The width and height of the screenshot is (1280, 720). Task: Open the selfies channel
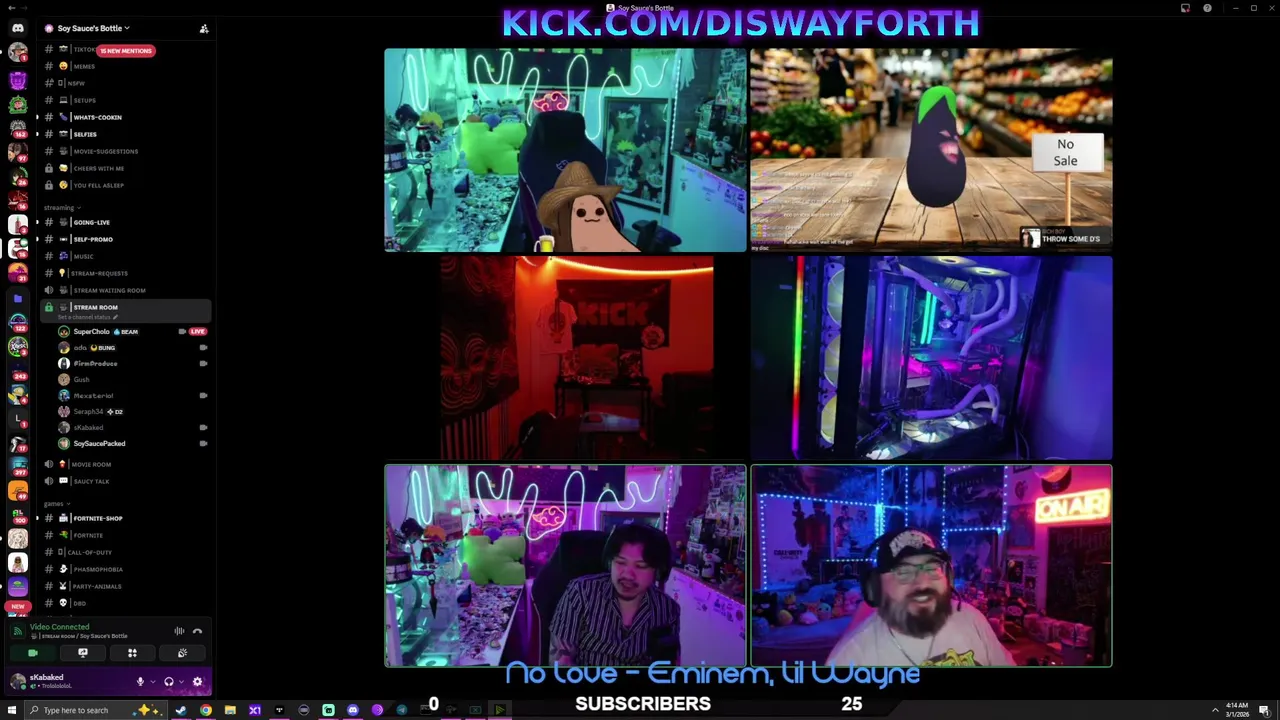pyautogui.click(x=125, y=134)
